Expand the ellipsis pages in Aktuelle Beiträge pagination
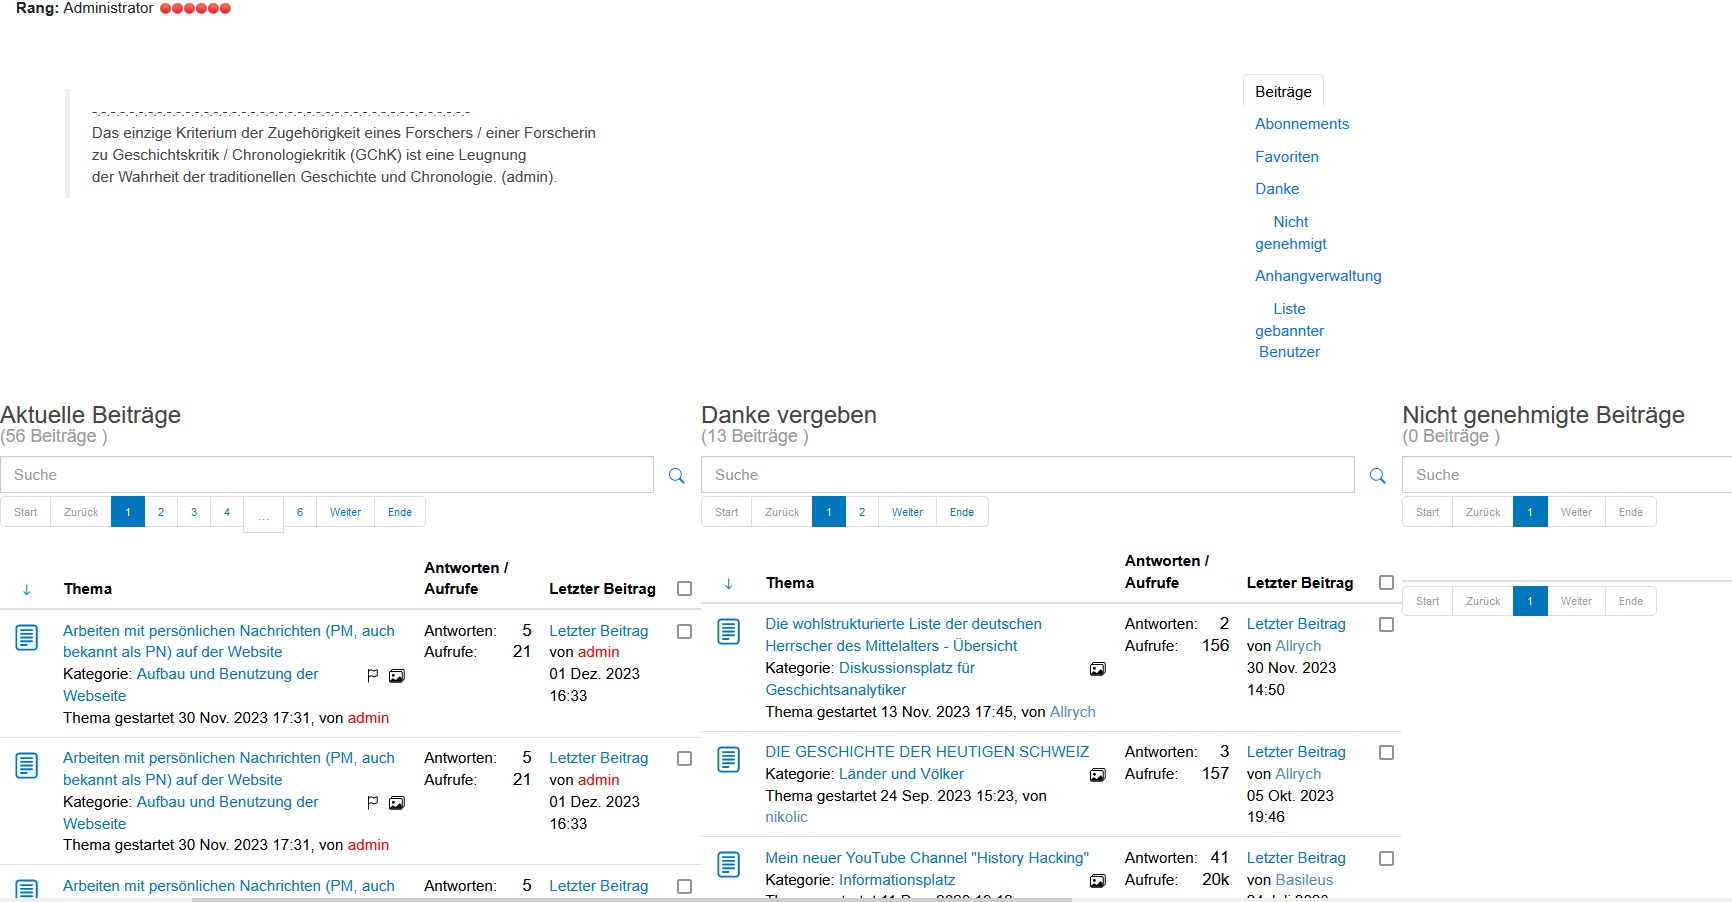This screenshot has height=902, width=1732. pyautogui.click(x=263, y=515)
